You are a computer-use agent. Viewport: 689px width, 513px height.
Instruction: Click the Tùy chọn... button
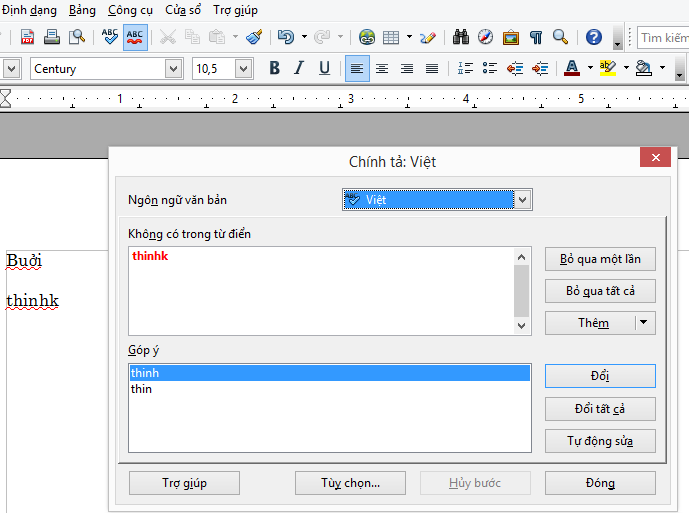350,483
